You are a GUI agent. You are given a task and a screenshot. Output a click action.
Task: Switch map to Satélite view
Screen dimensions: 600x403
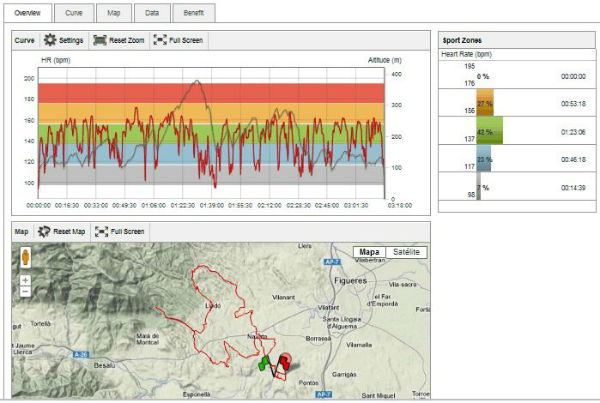(x=405, y=252)
